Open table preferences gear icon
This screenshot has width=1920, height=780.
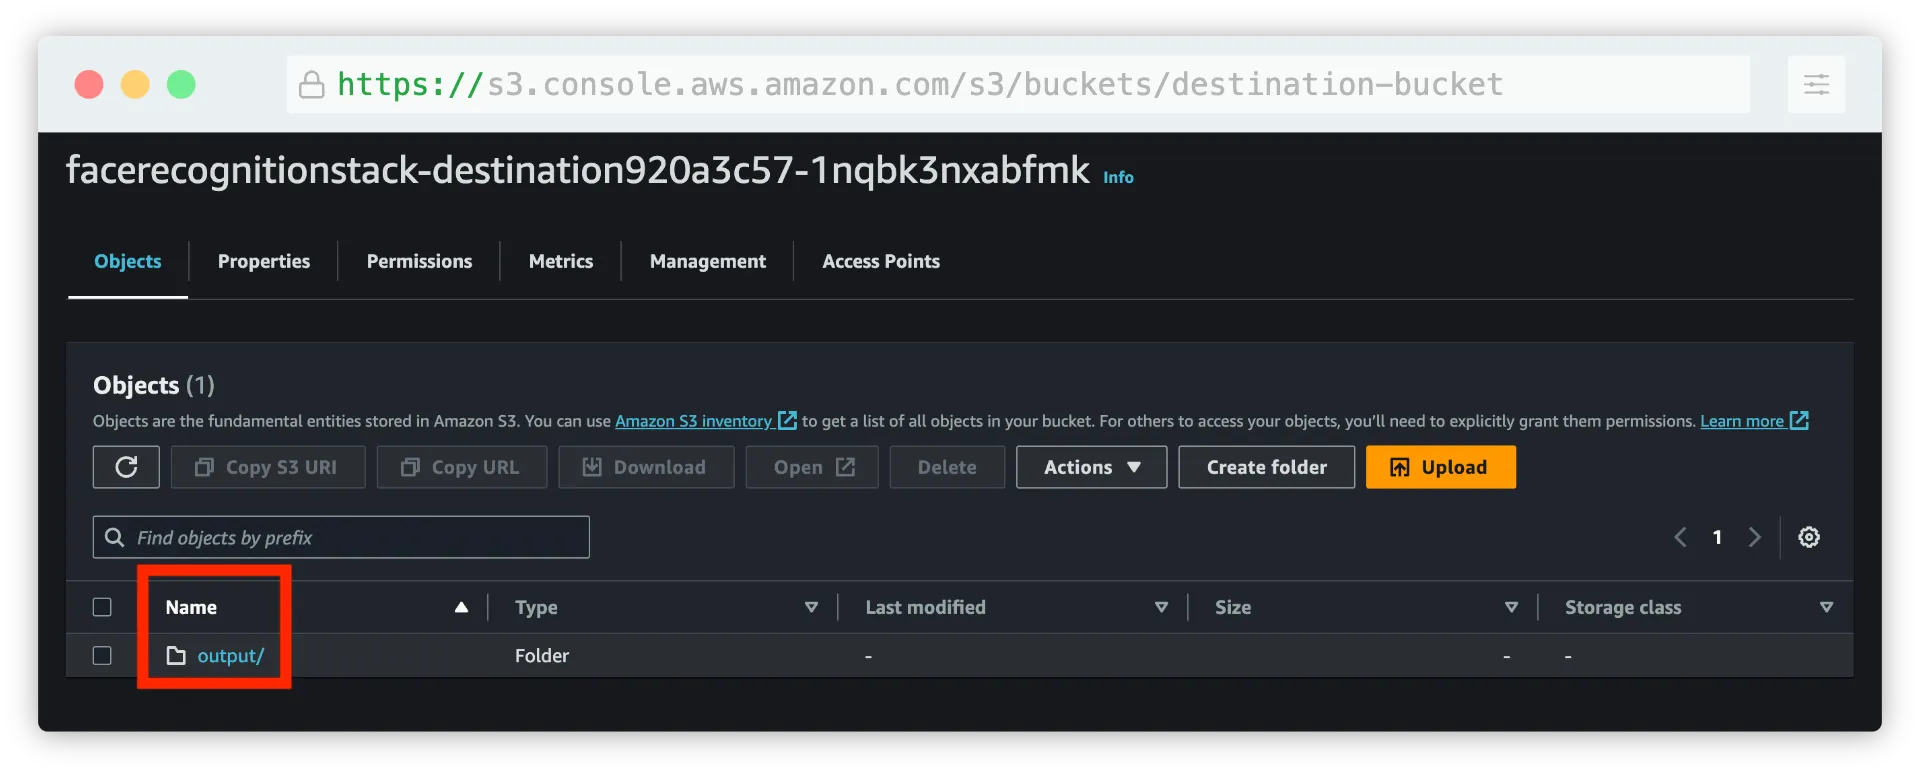(x=1809, y=537)
